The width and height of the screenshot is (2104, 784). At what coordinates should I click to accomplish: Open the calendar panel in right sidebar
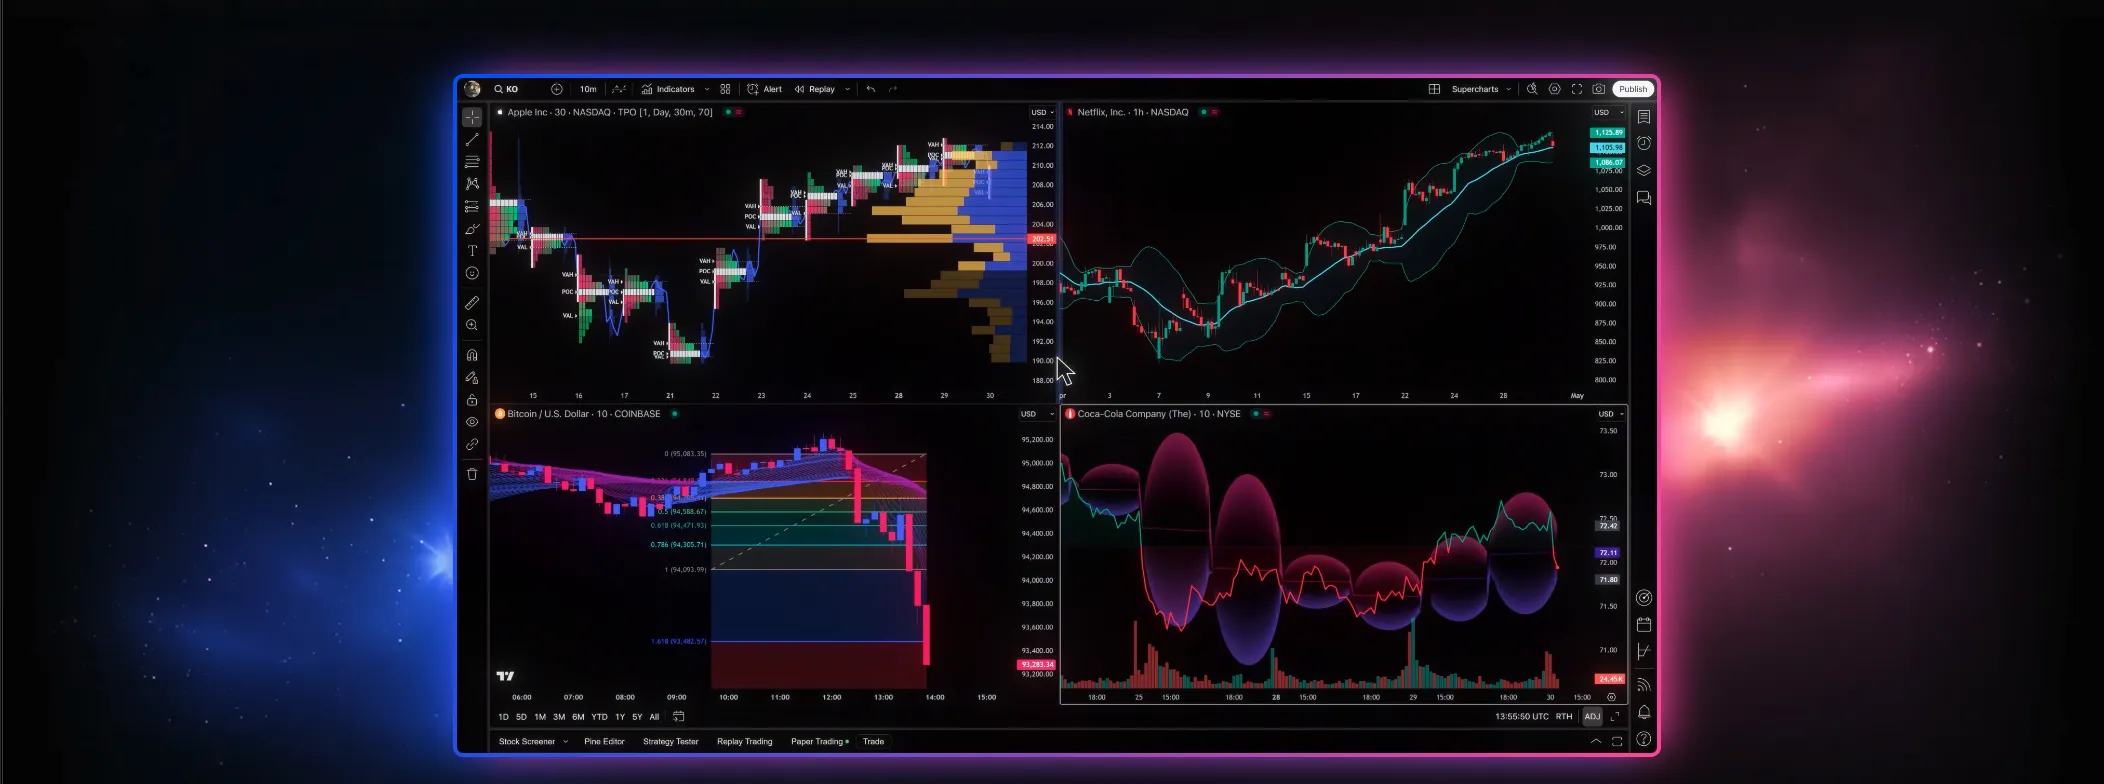pyautogui.click(x=1644, y=624)
